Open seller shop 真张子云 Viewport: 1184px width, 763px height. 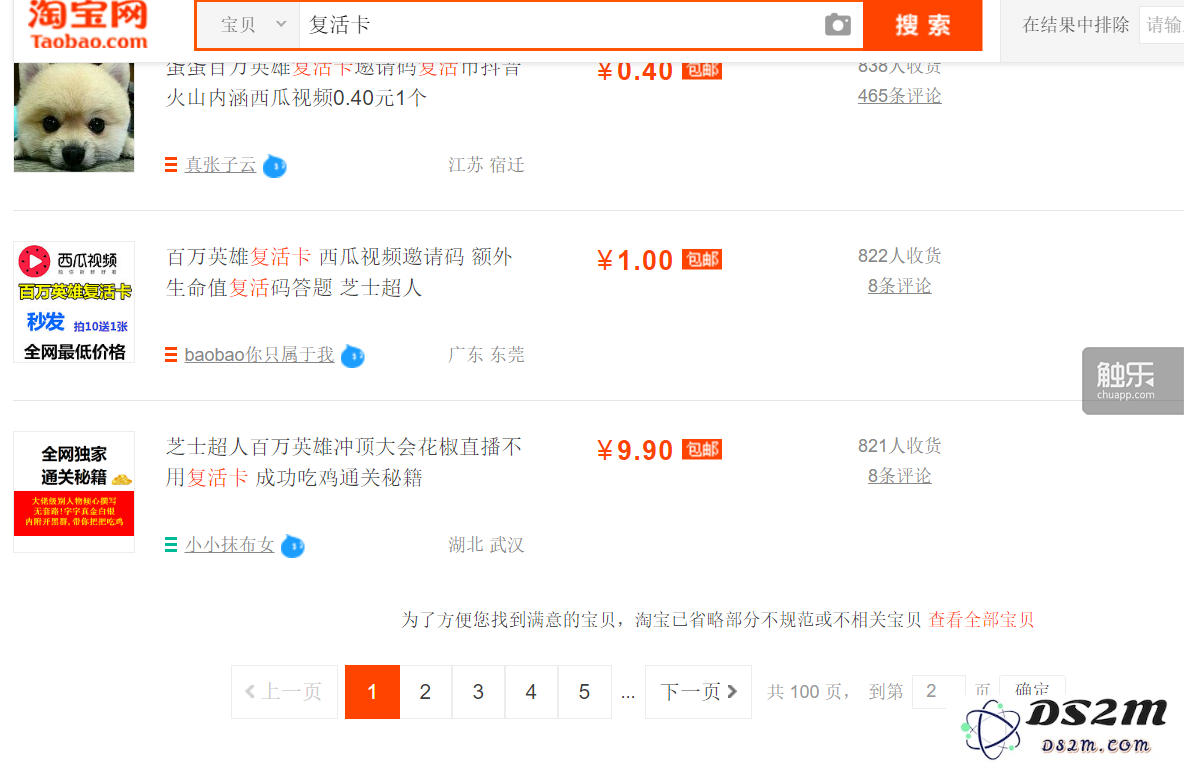coord(220,165)
